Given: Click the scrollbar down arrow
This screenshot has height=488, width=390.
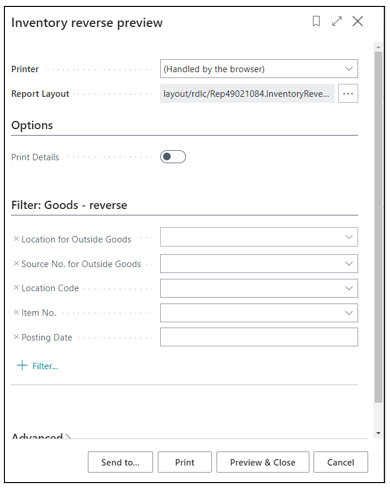Looking at the screenshot, I should click(378, 433).
